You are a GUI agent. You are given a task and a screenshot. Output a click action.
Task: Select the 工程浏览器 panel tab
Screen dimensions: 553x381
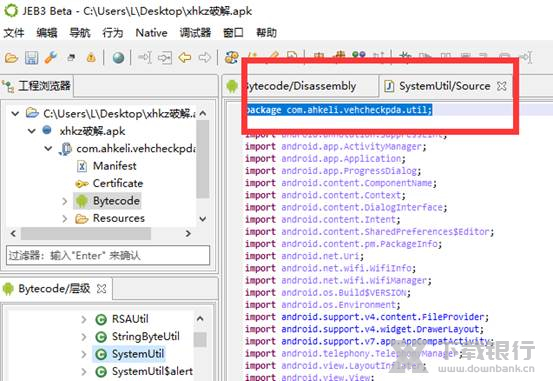coord(36,86)
